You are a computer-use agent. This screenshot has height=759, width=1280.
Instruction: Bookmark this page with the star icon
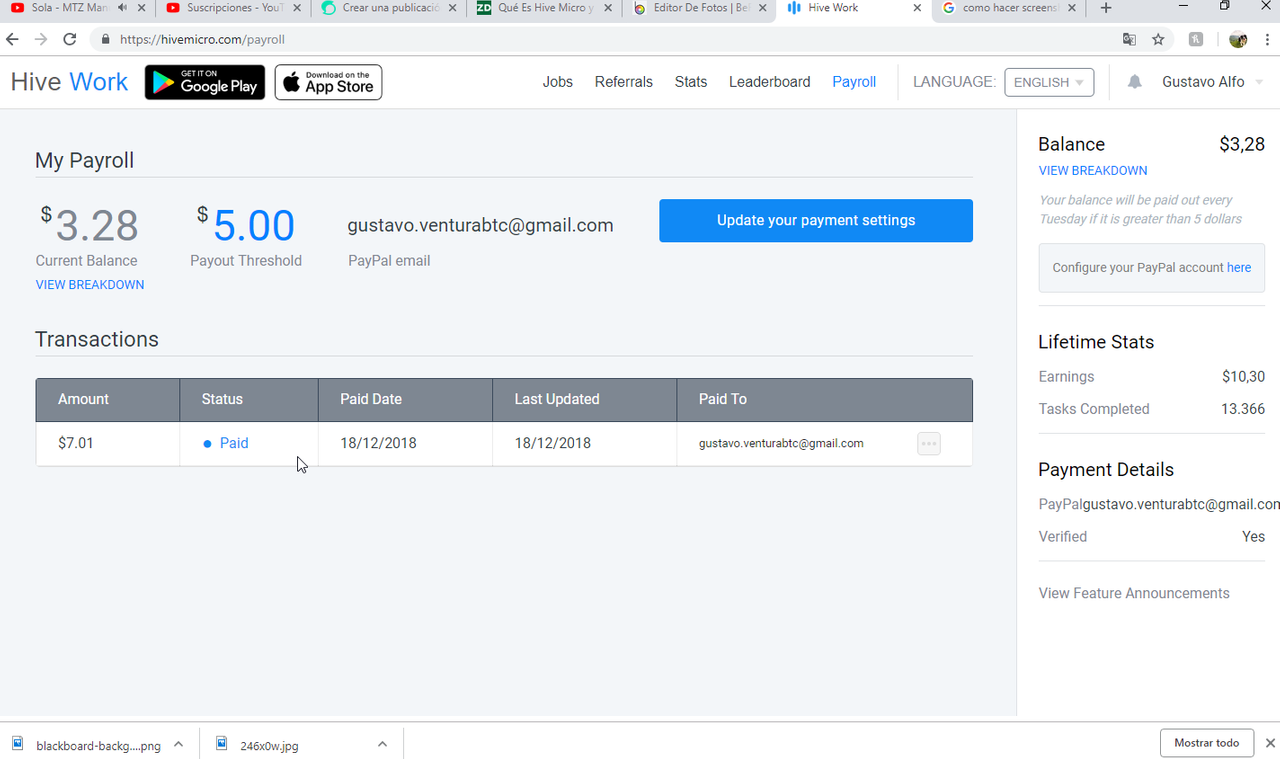tap(1158, 40)
